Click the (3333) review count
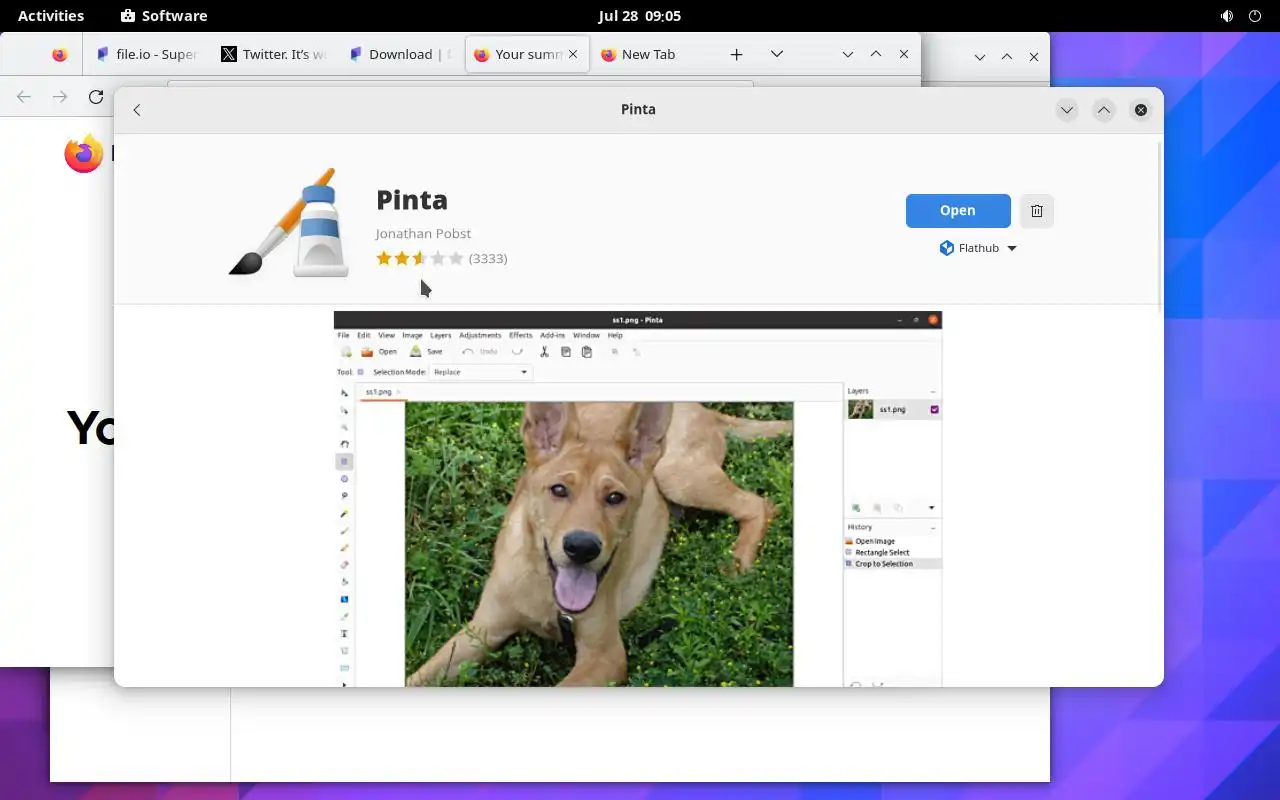The height and width of the screenshot is (800, 1280). pos(488,259)
